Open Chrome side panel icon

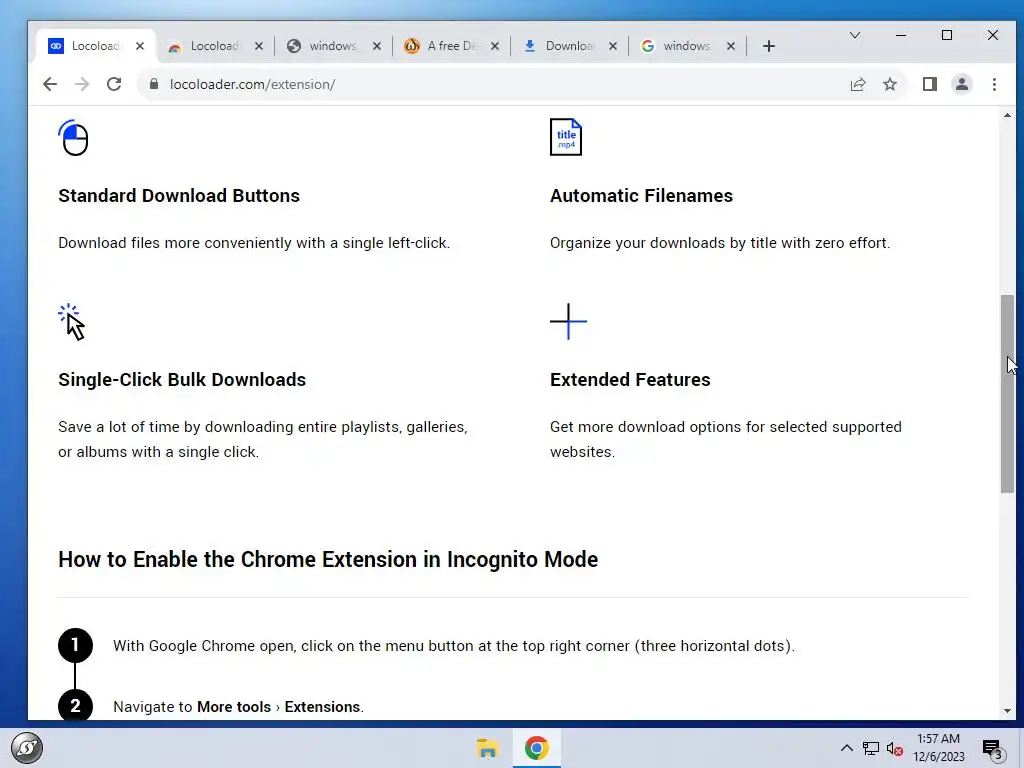[x=929, y=84]
